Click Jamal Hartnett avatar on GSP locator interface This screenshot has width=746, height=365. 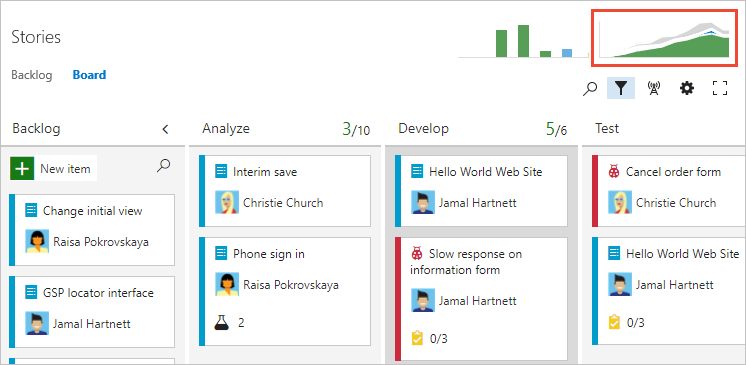pos(37,324)
